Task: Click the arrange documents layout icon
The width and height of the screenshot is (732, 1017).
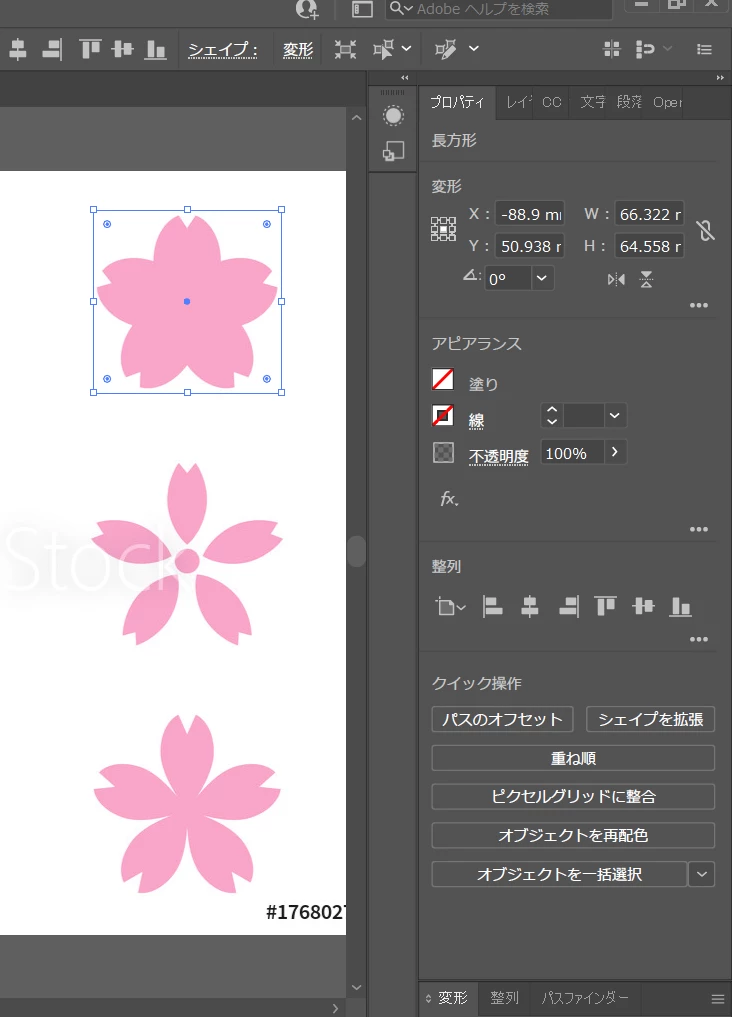Action: 362,8
